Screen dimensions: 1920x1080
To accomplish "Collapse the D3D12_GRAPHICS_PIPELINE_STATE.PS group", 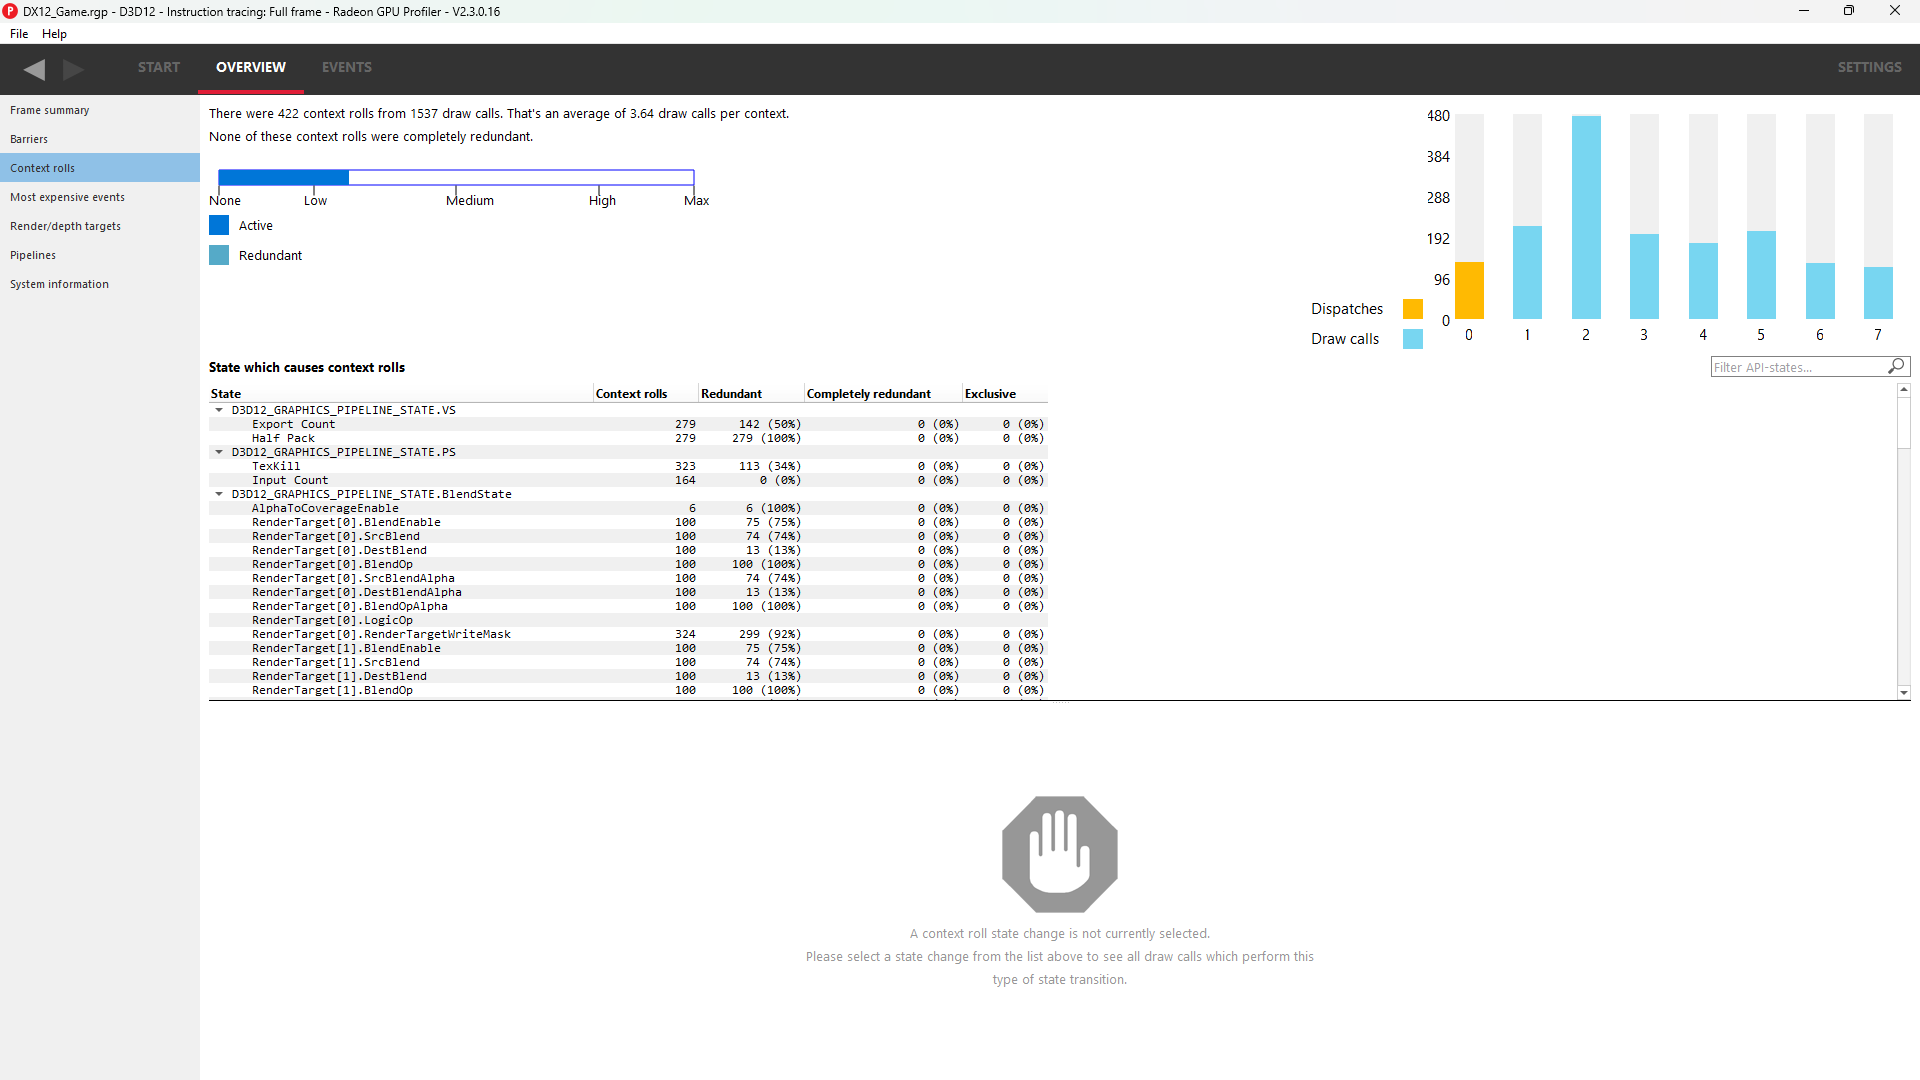I will click(x=219, y=452).
